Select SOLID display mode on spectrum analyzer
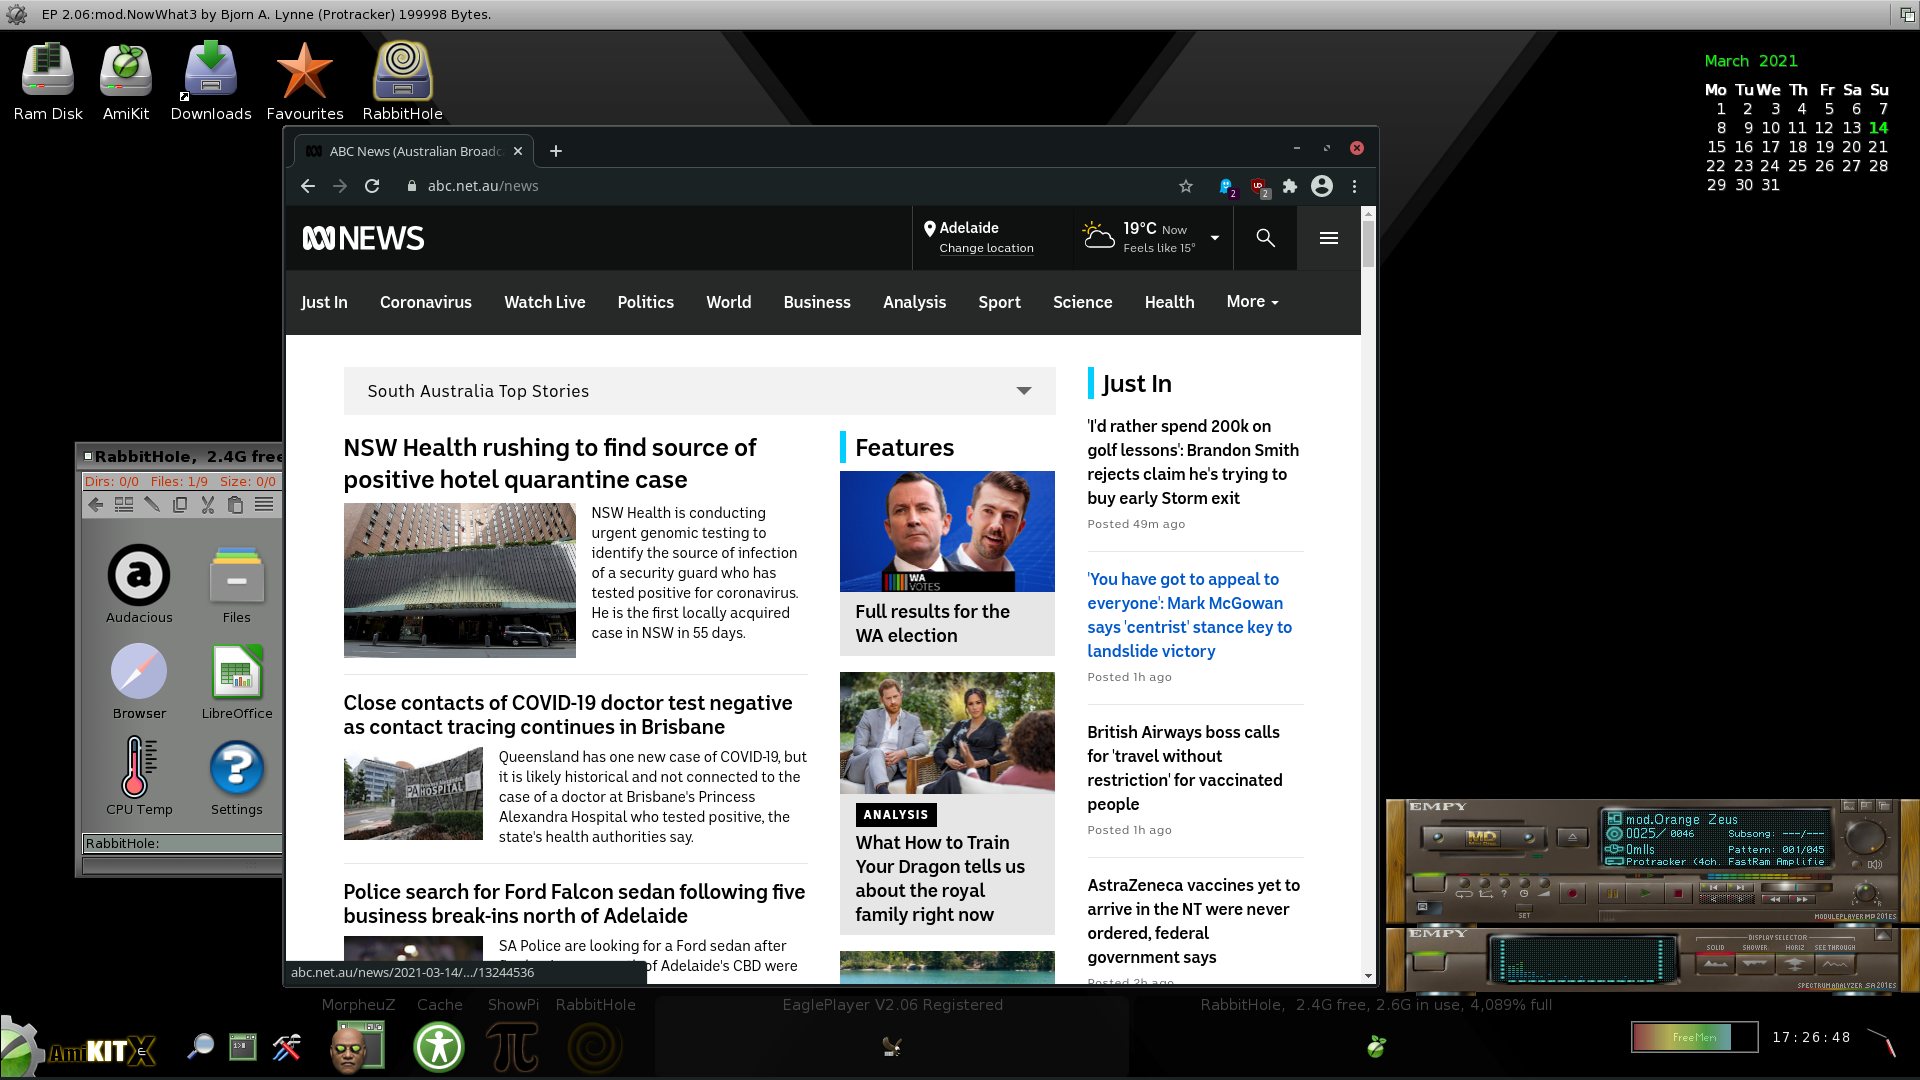1920x1080 pixels. click(1715, 964)
